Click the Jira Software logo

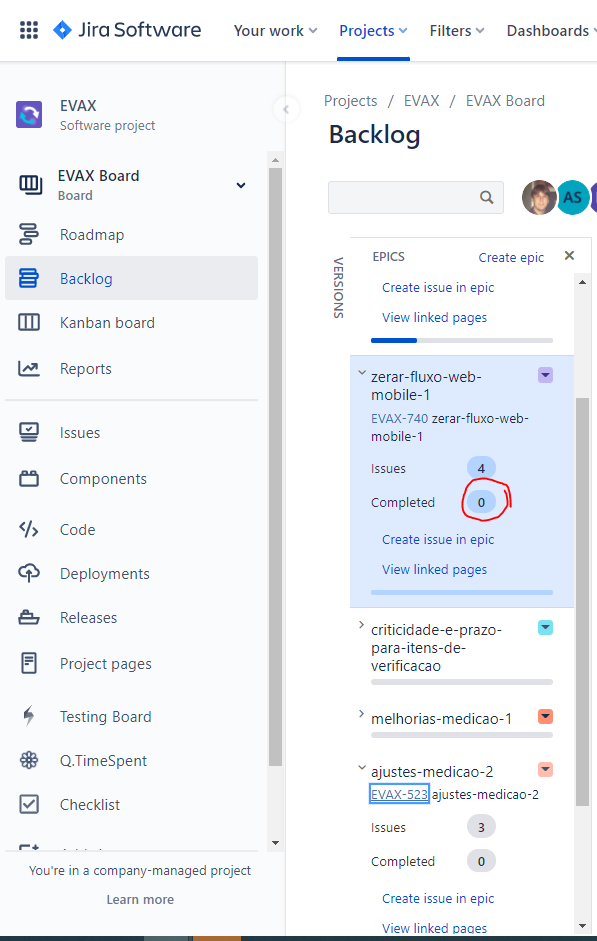point(127,30)
